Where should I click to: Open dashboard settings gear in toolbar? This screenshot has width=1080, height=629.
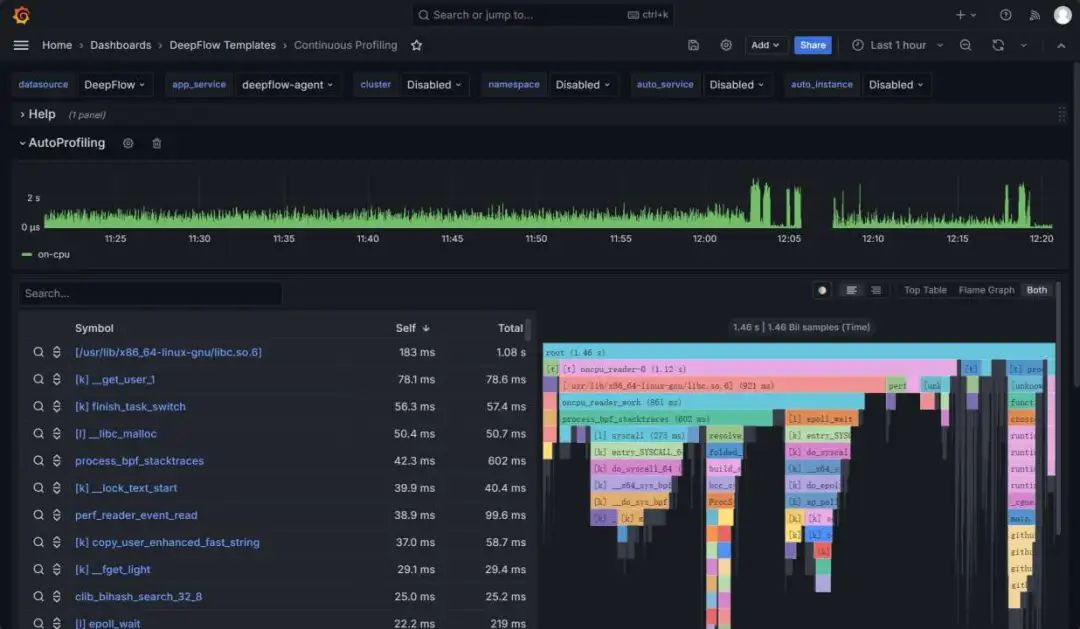(x=726, y=45)
